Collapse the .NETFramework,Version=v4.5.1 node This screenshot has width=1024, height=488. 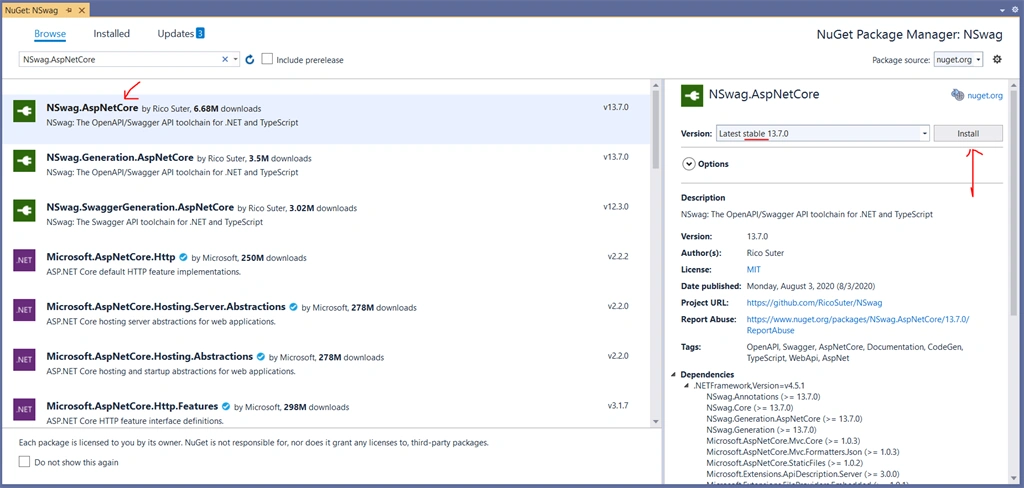click(x=686, y=385)
